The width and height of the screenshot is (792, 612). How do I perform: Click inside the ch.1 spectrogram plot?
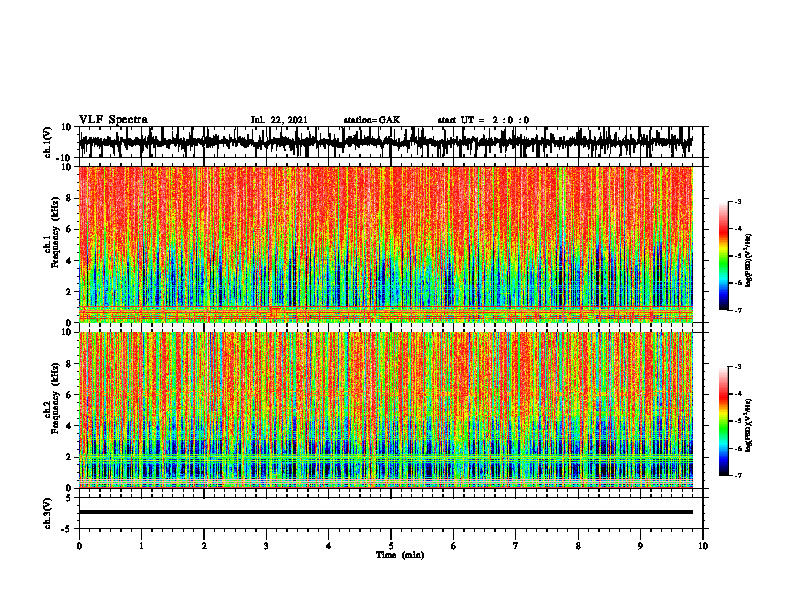point(385,244)
